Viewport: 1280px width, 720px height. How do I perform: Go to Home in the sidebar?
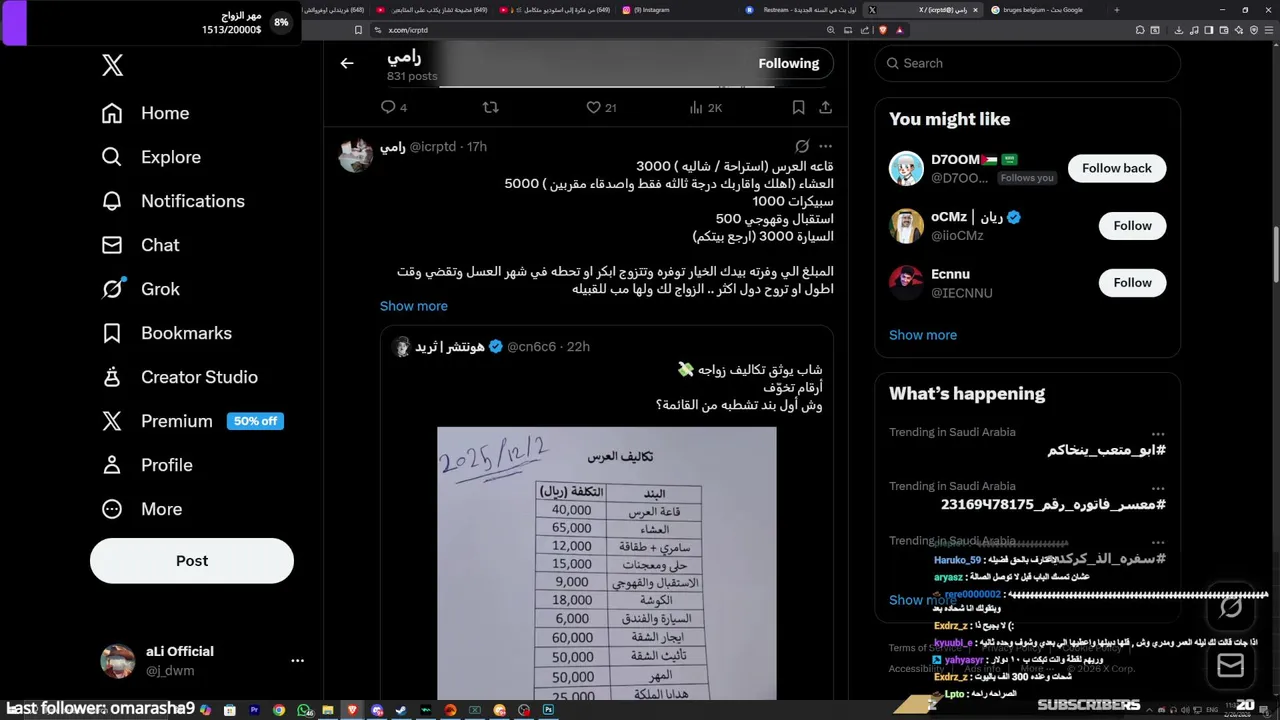pos(145,113)
